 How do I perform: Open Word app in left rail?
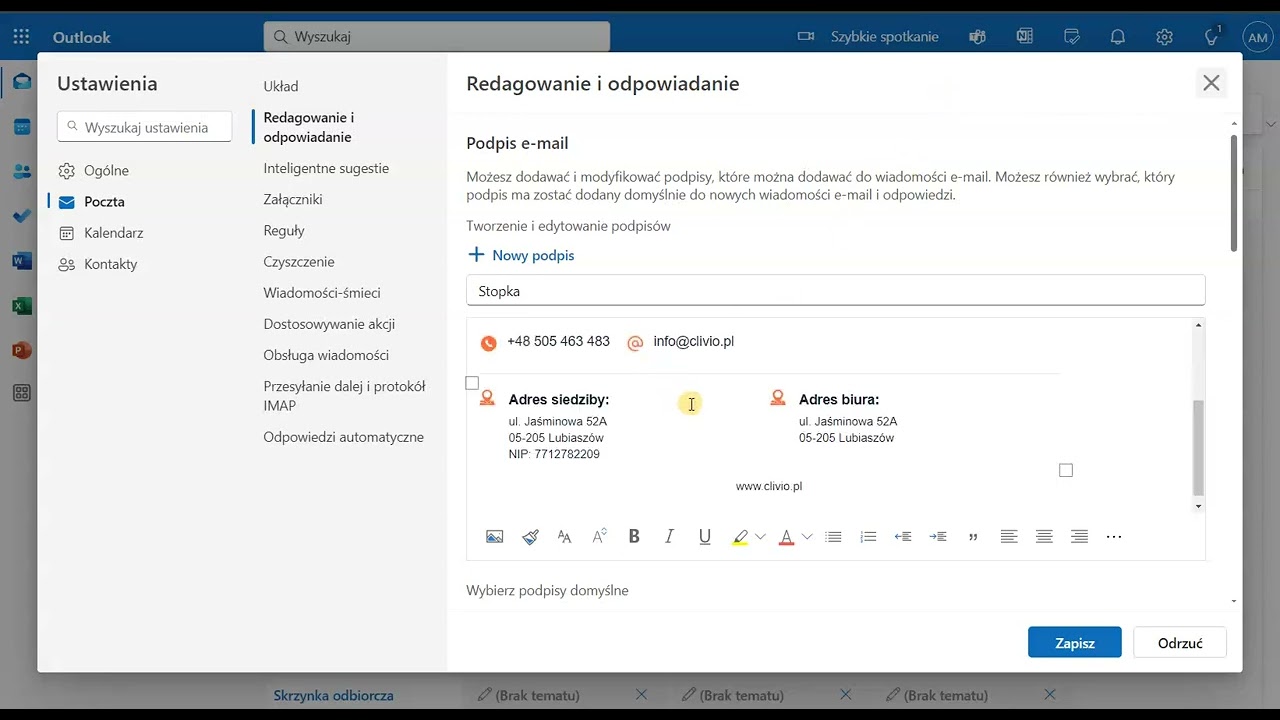click(x=21, y=261)
